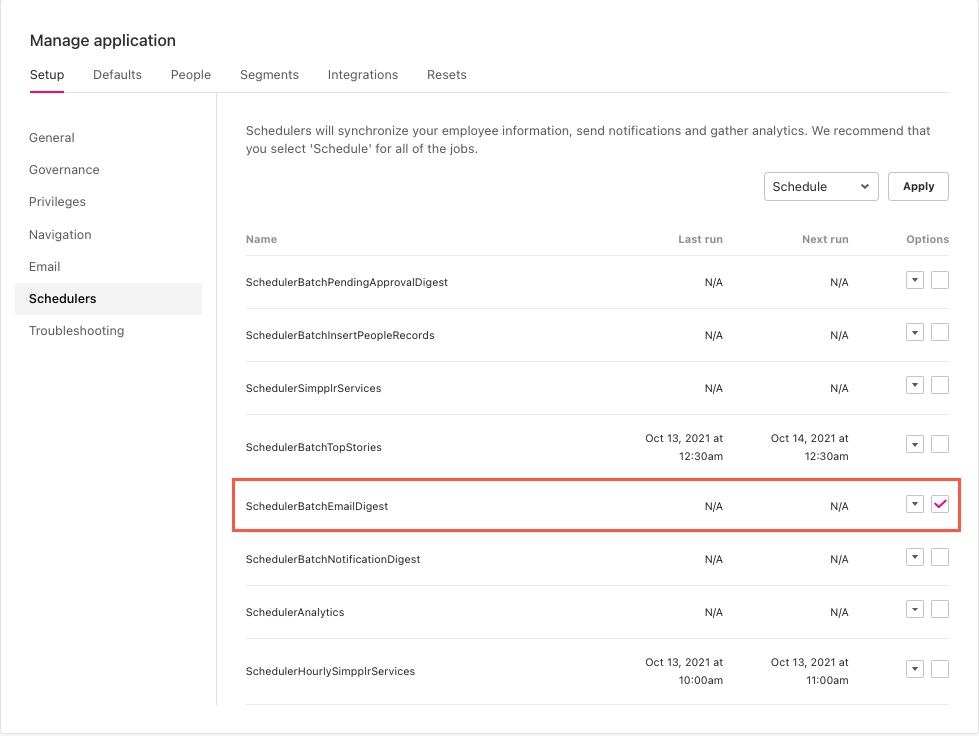
Task: Uncheck the SchedulerBatchEmailDigest checkbox
Action: click(940, 504)
